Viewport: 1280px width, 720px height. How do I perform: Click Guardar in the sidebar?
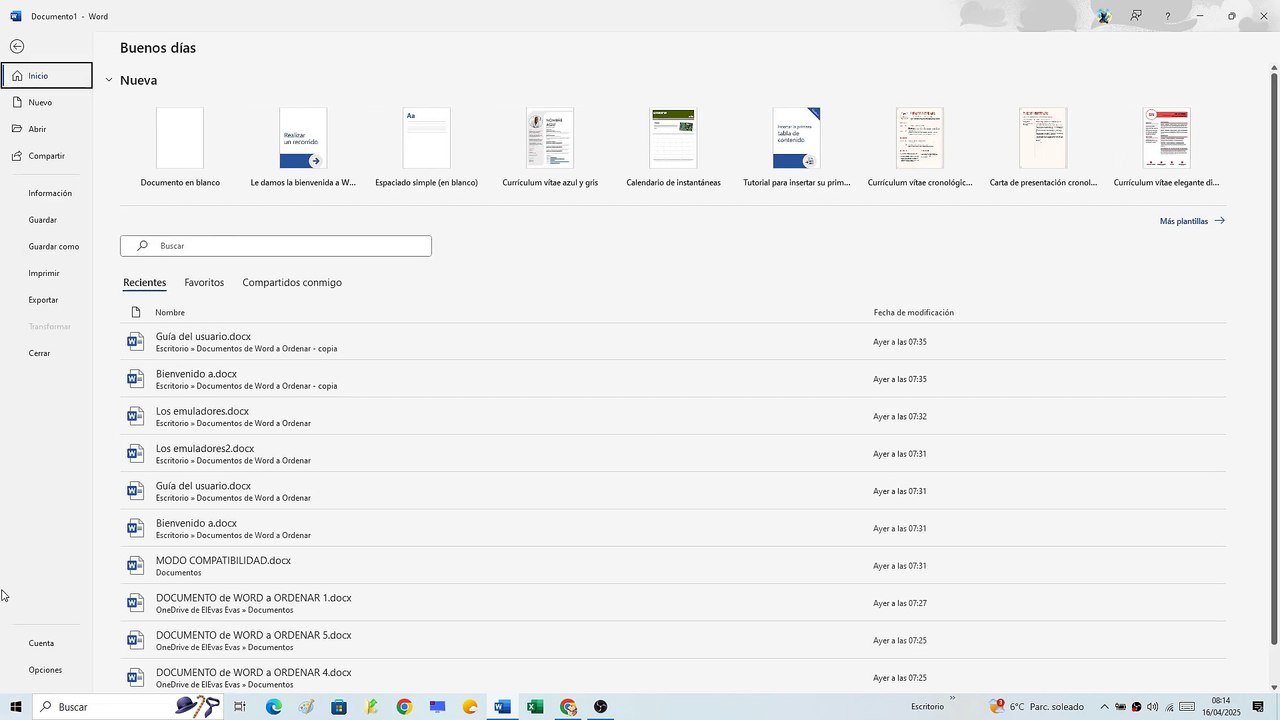(43, 220)
